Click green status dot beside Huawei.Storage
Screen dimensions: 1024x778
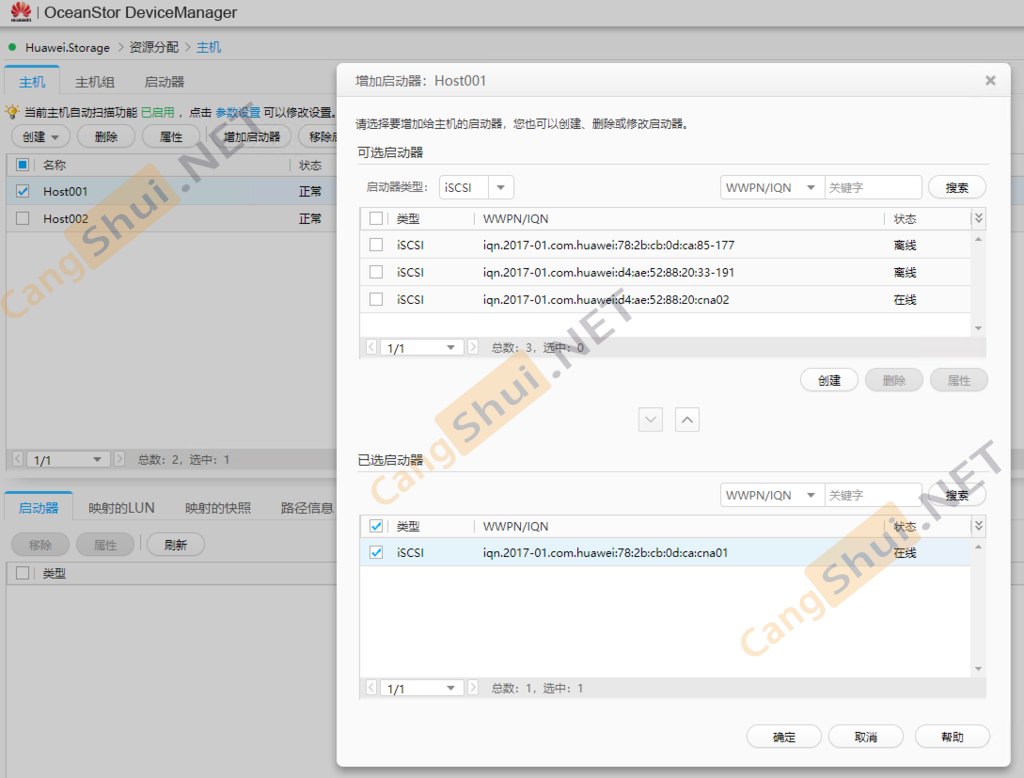(x=12, y=47)
